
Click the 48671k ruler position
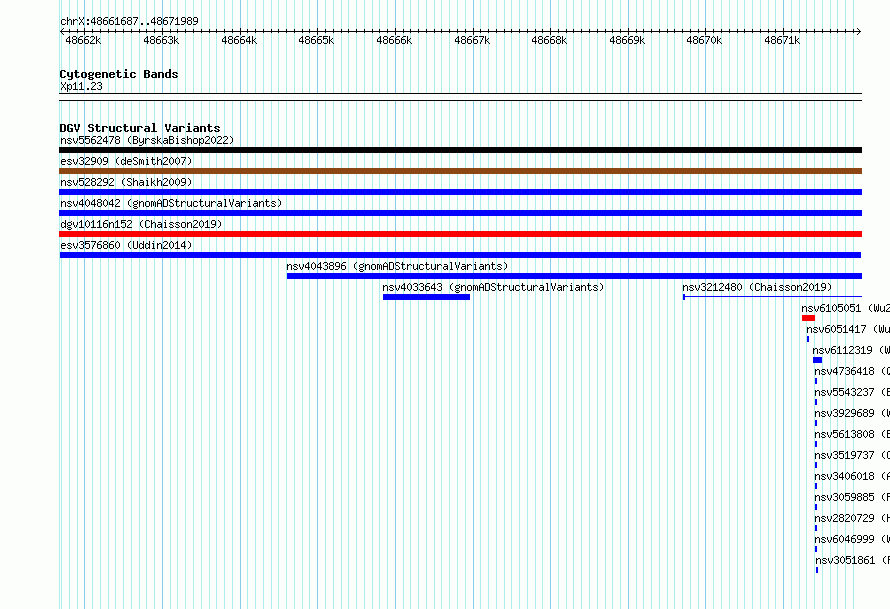[782, 40]
